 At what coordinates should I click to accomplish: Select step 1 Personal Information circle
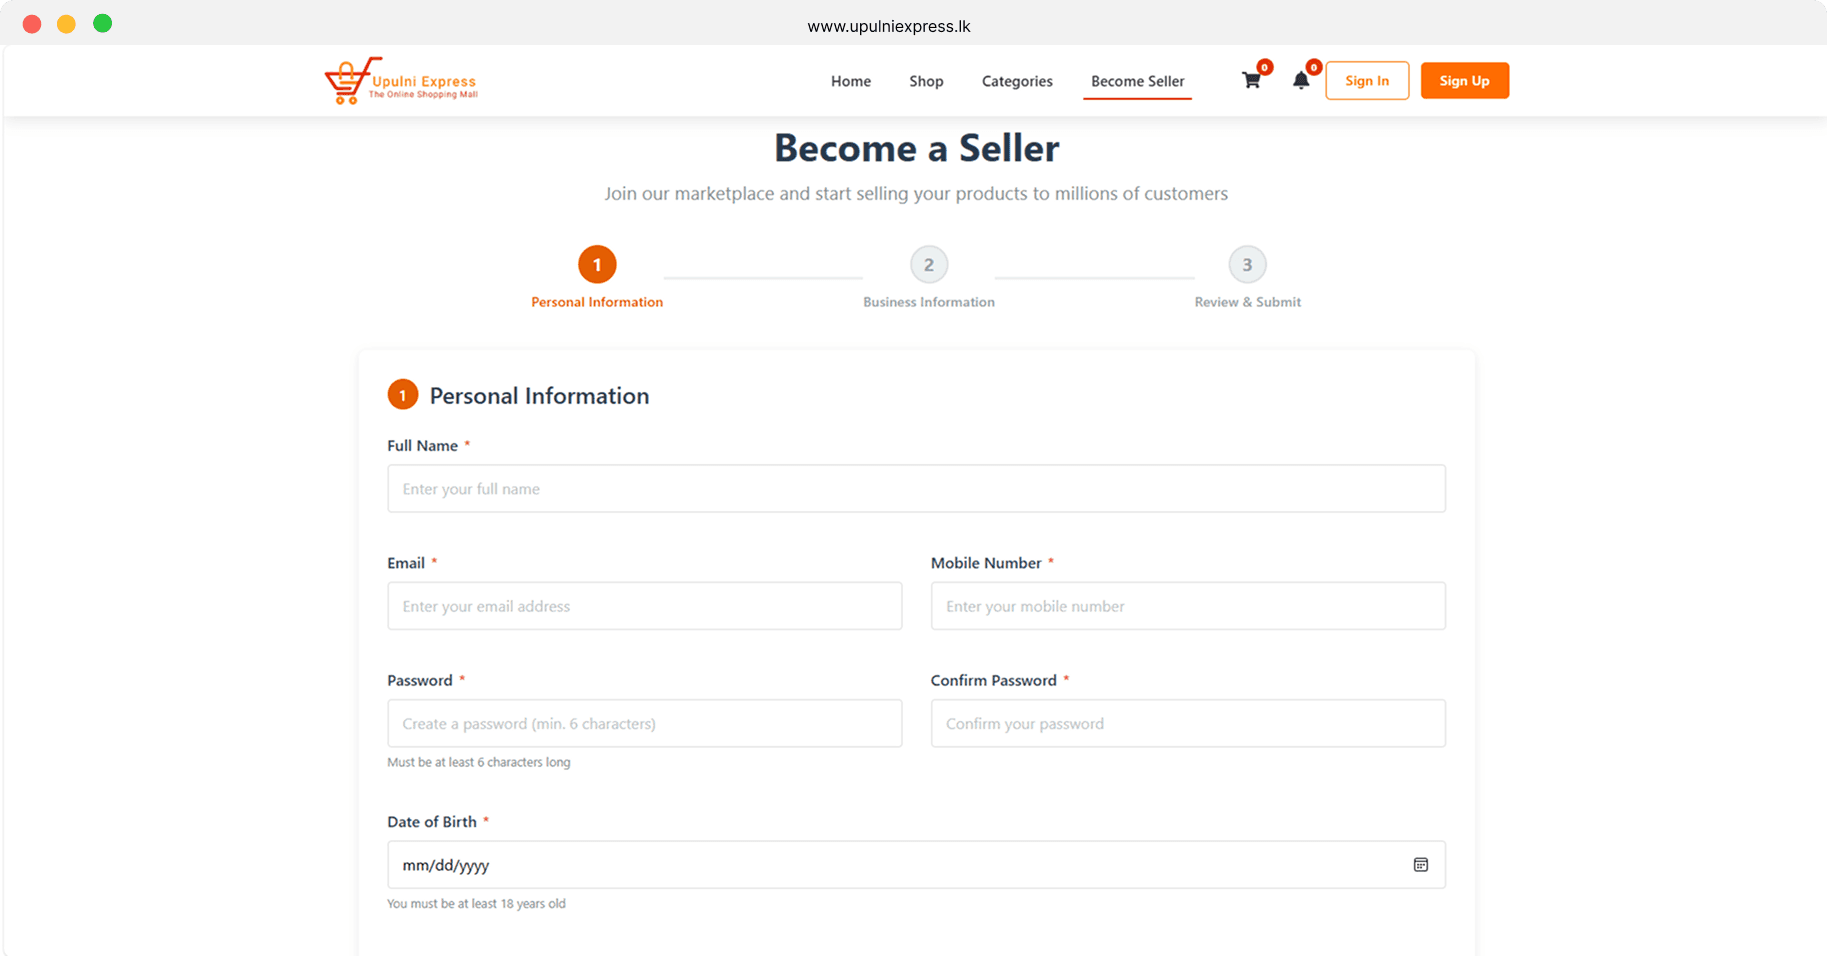(597, 264)
